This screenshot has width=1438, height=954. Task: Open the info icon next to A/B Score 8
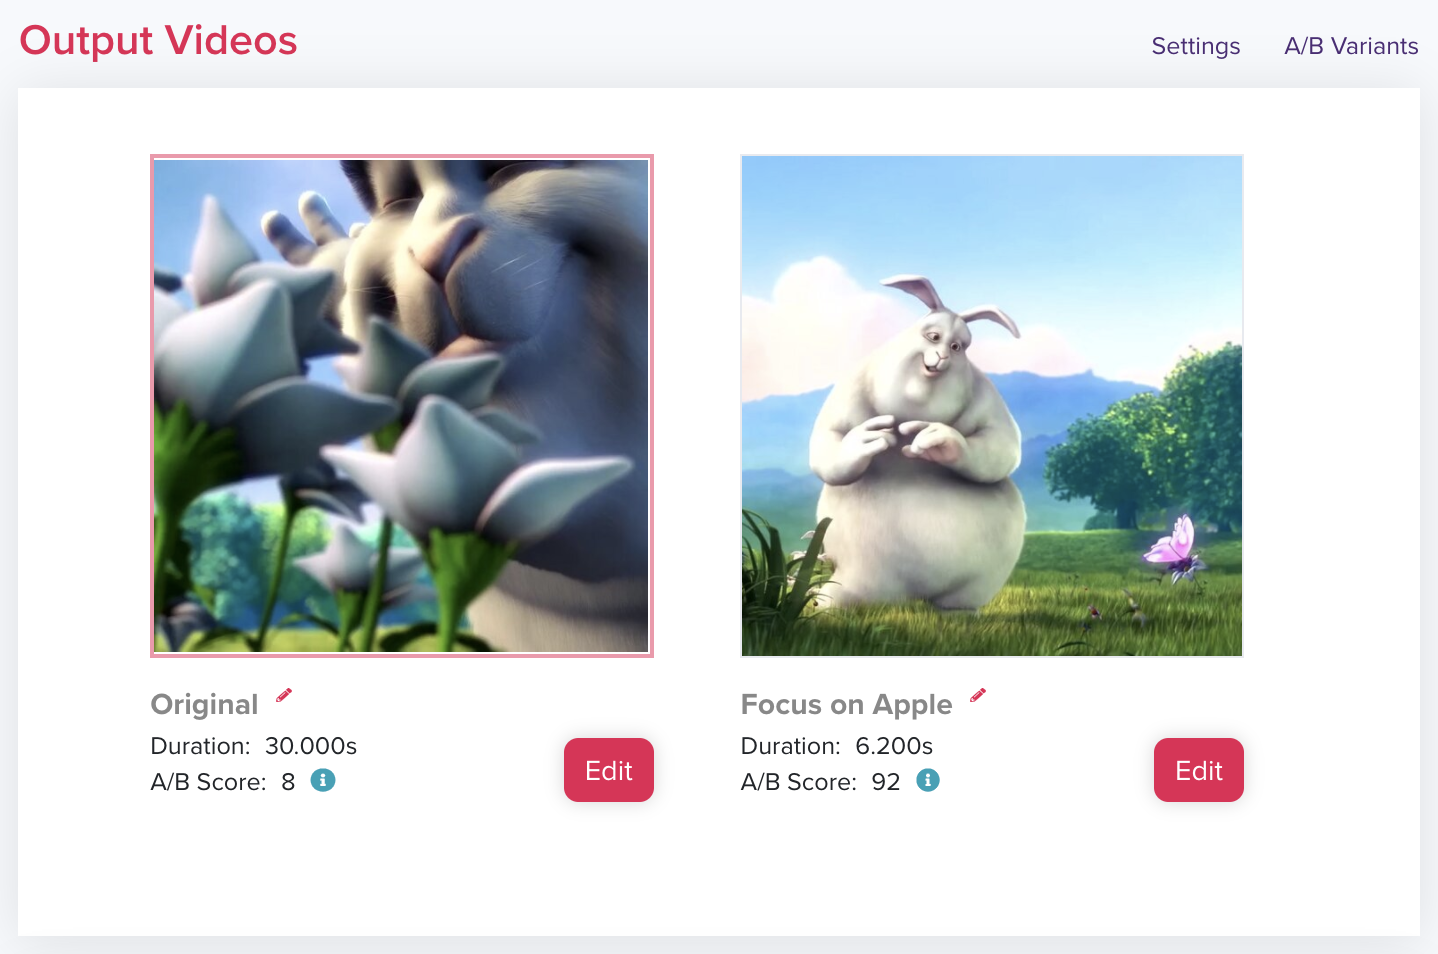323,780
